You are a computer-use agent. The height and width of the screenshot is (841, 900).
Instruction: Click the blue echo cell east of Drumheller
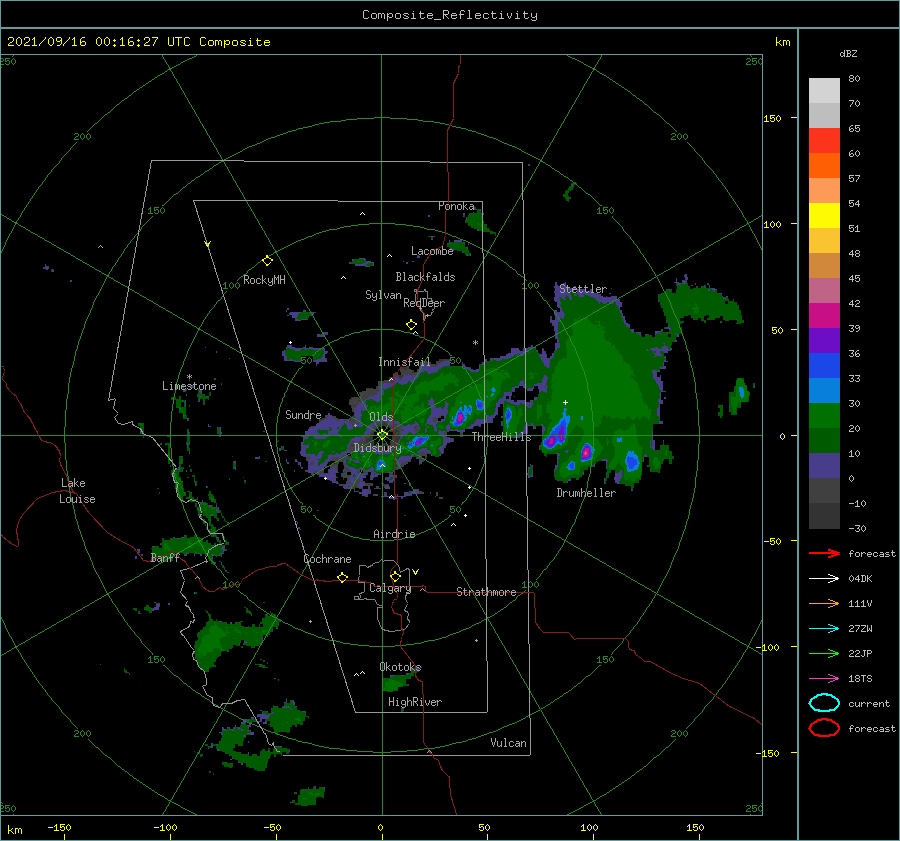click(x=632, y=460)
